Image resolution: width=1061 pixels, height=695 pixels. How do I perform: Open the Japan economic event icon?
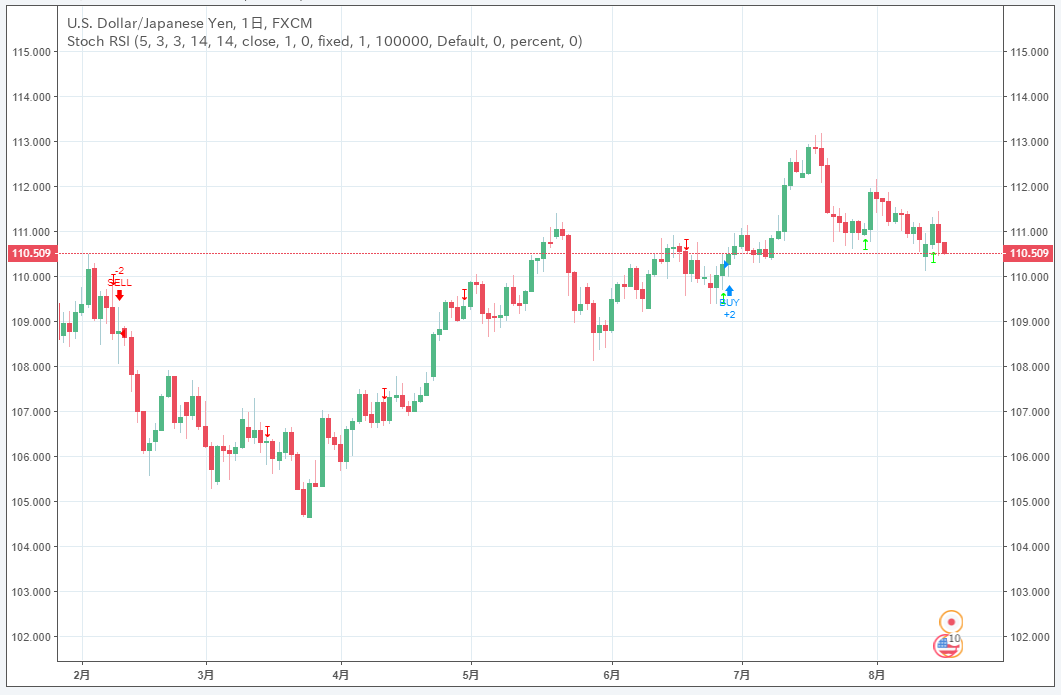pos(951,621)
